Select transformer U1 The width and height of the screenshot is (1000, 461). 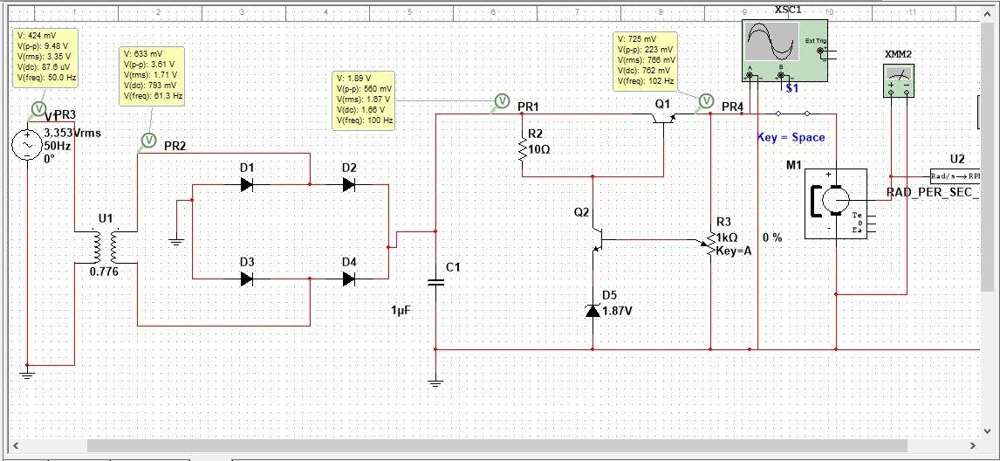click(x=106, y=247)
